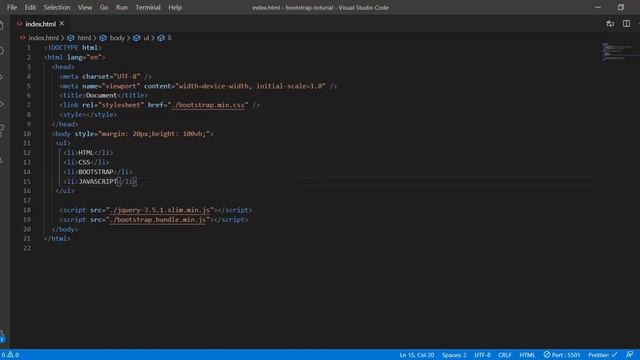Open the feedback icon in the status bar
The height and width of the screenshot is (360, 640).
pos(630,355)
